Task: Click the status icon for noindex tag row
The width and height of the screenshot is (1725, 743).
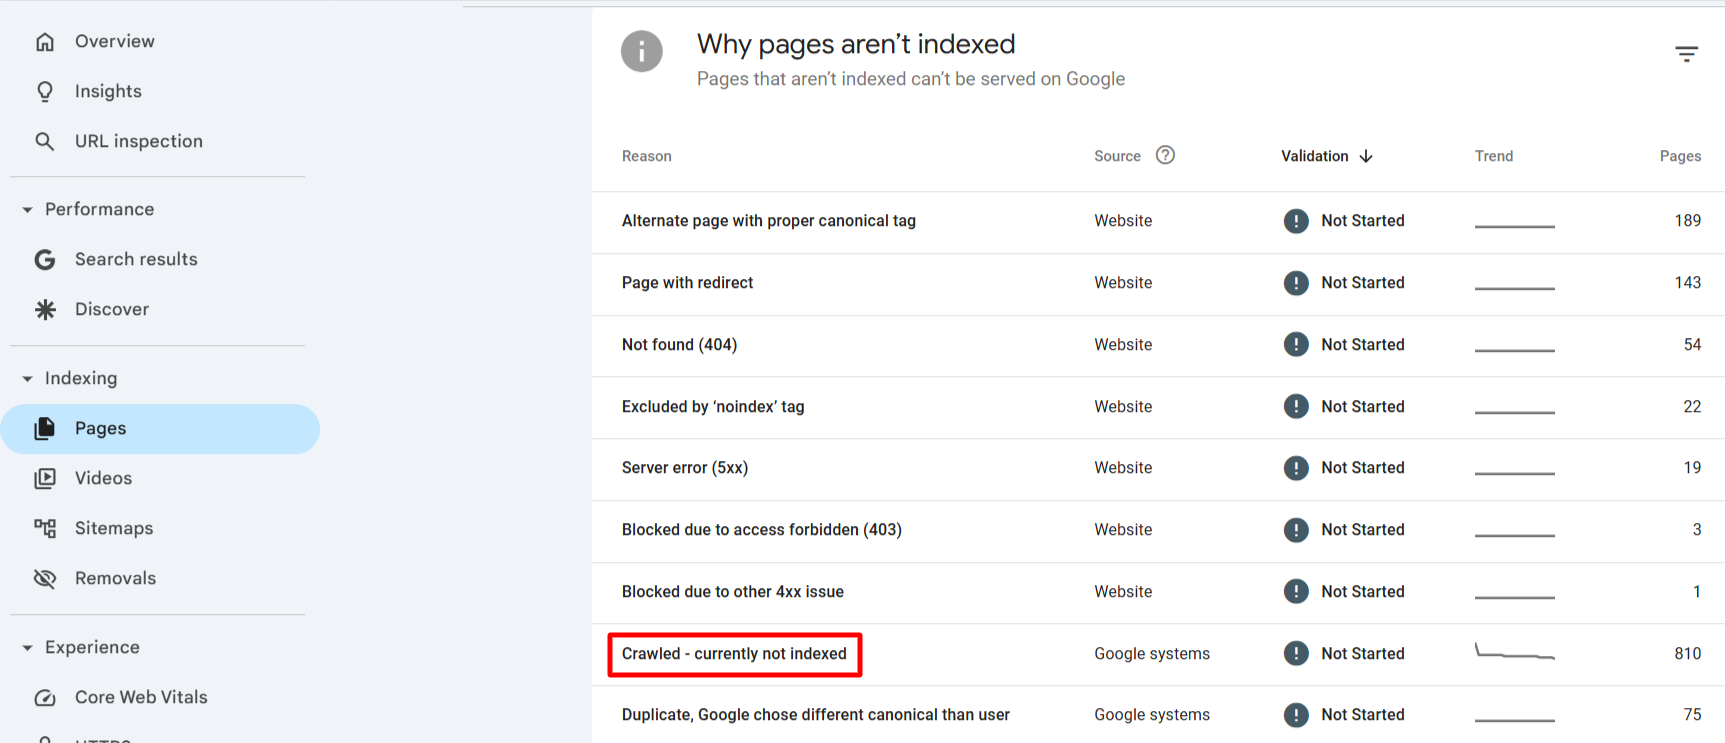Action: [1296, 407]
